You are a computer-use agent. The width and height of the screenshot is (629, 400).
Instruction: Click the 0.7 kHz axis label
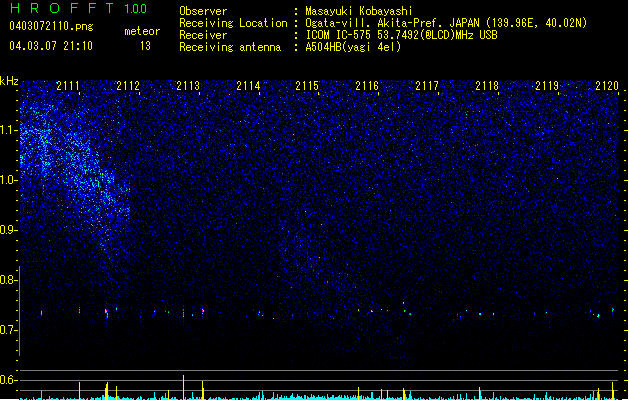click(8, 330)
